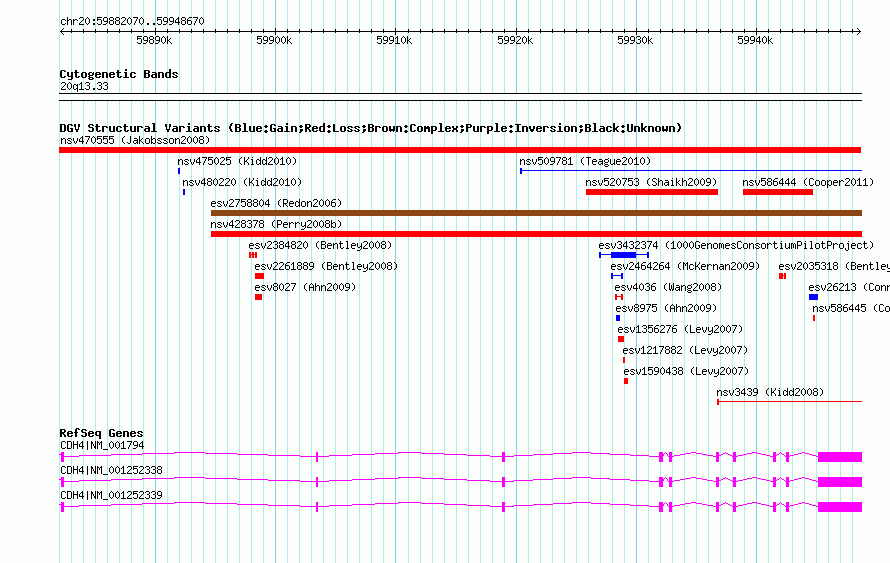Select the blue esv26213 gain glyph
This screenshot has height=563, width=890.
(813, 297)
